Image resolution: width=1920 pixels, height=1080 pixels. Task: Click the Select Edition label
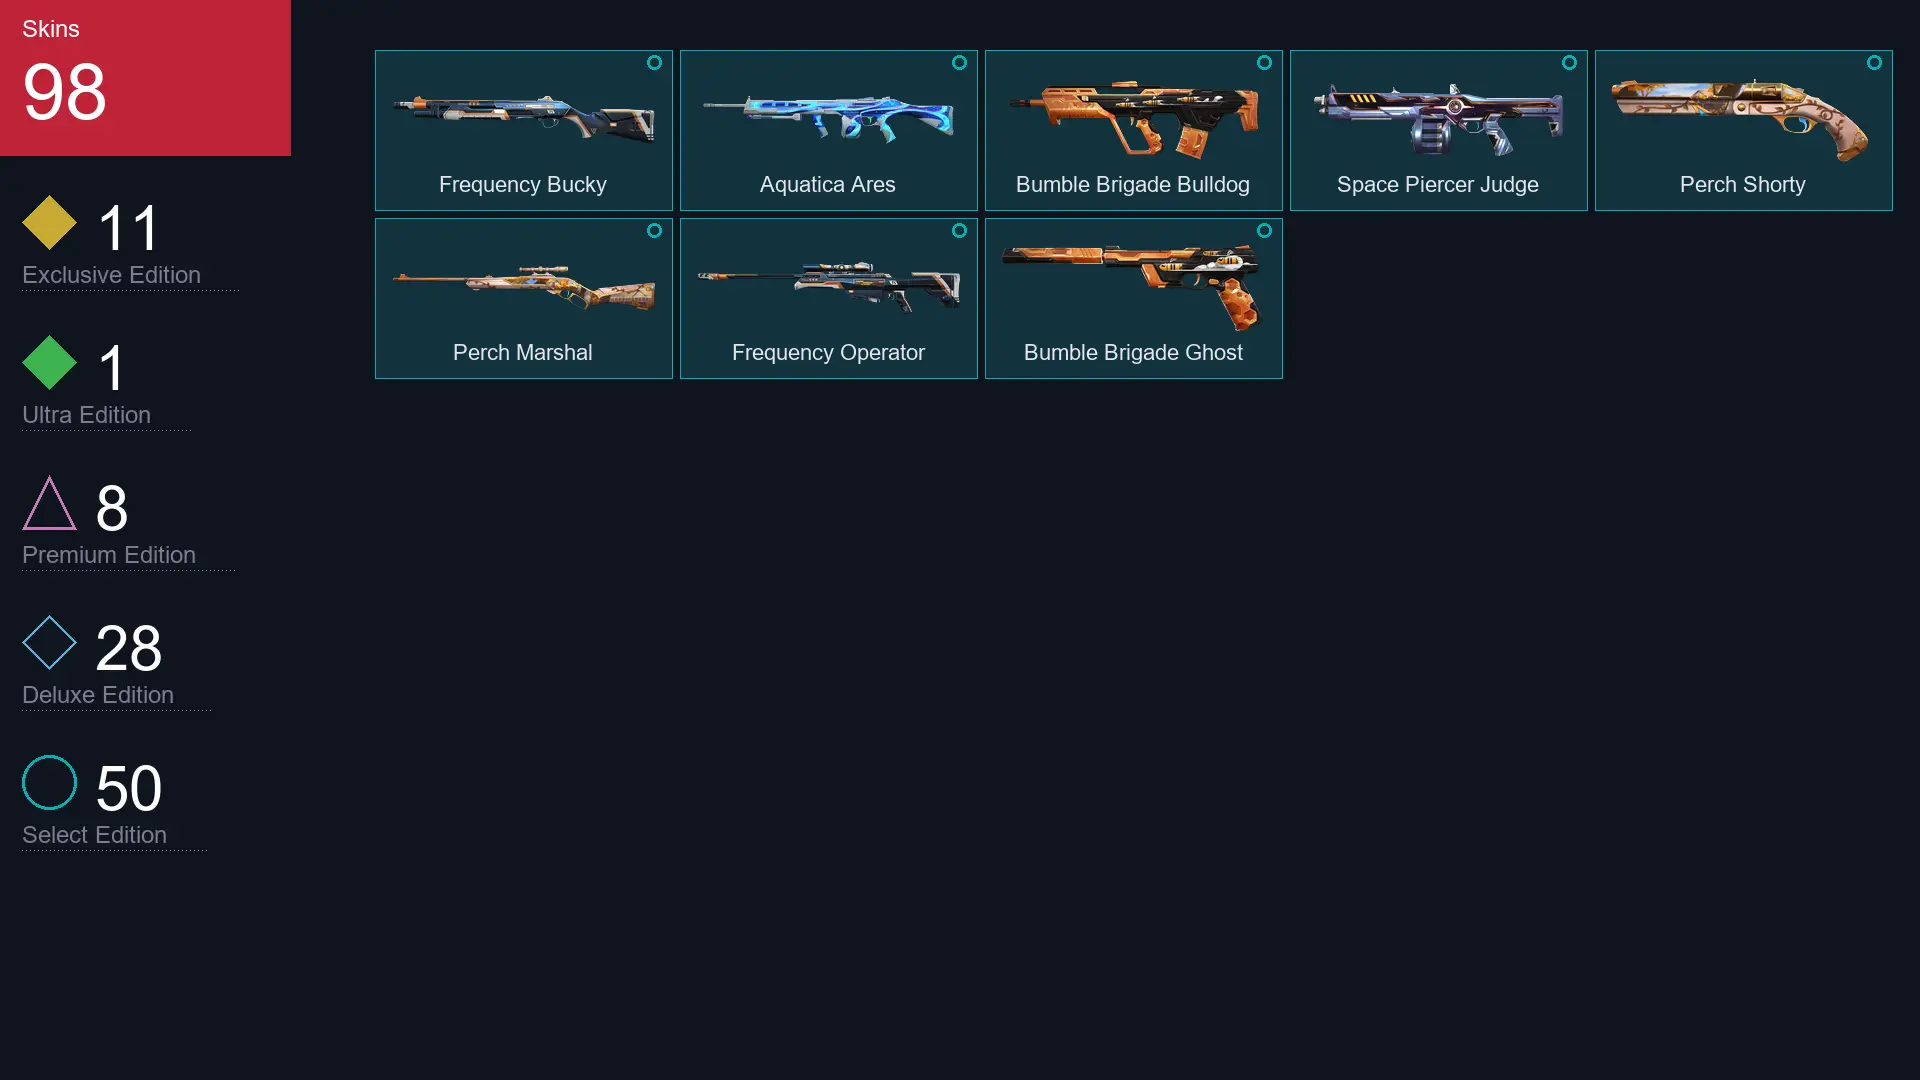click(x=94, y=835)
